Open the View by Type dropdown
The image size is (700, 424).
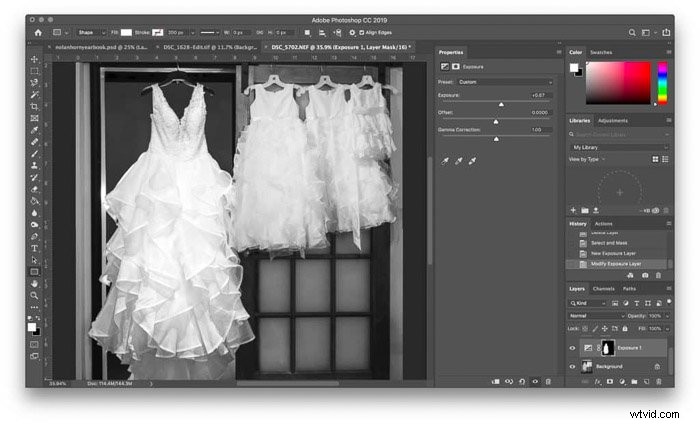pos(587,159)
